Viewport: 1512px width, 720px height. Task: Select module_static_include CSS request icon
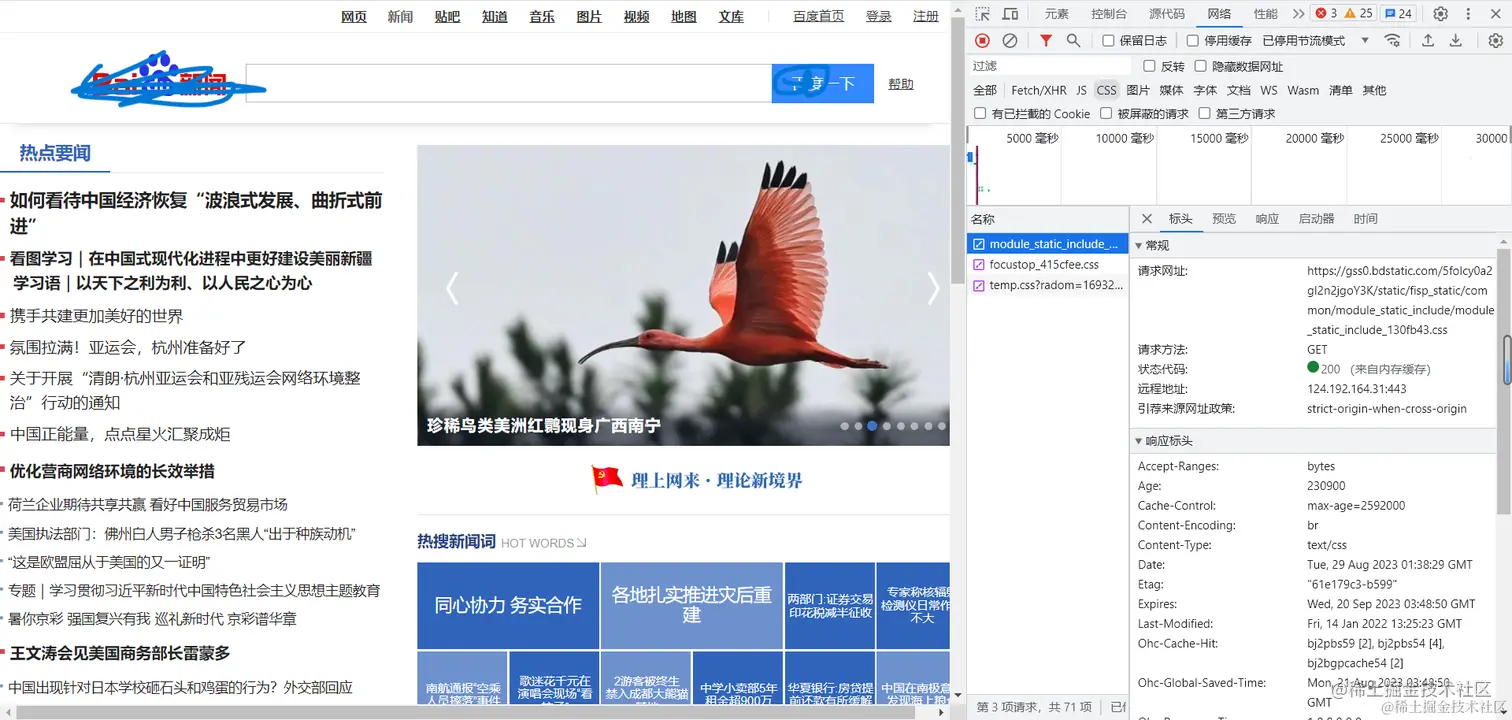pyautogui.click(x=979, y=244)
